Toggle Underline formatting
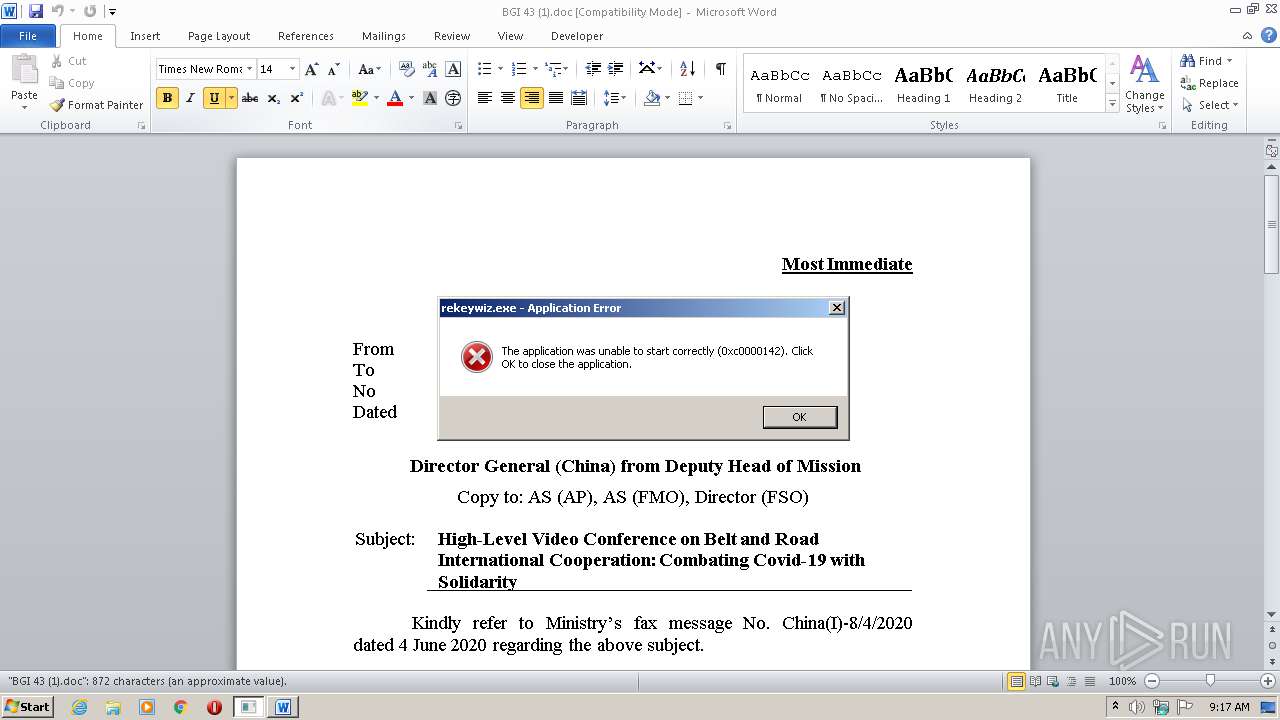Viewport: 1280px width, 720px height. (213, 98)
